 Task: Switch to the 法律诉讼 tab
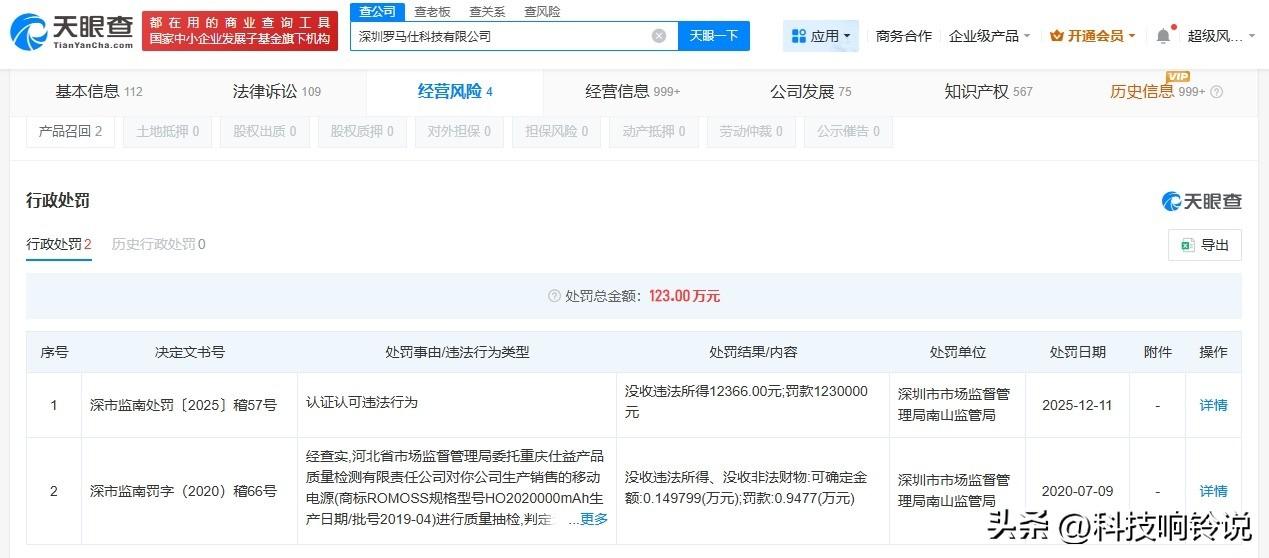coord(277,92)
